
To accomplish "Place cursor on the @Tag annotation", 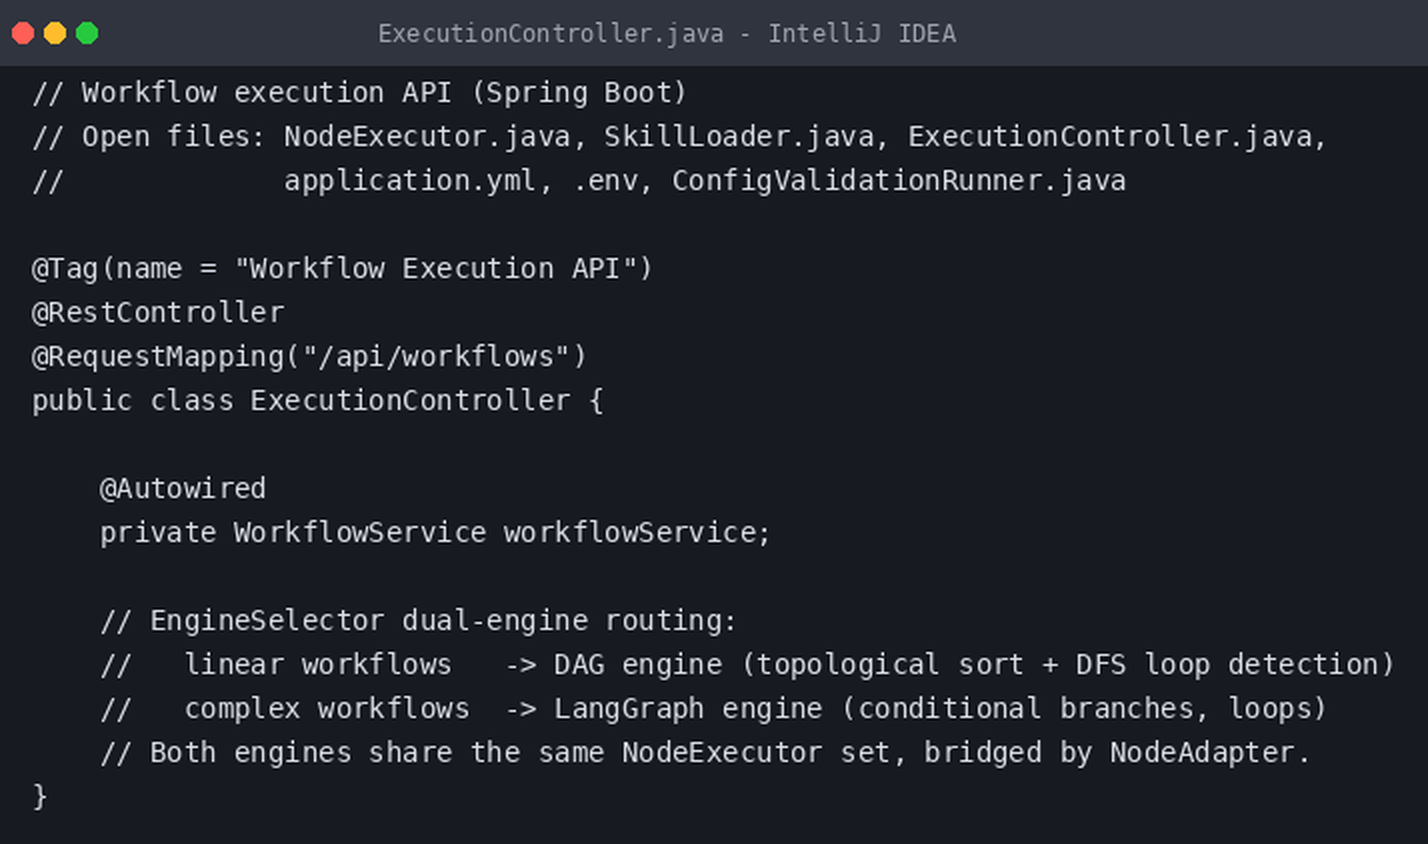I will click(66, 268).
